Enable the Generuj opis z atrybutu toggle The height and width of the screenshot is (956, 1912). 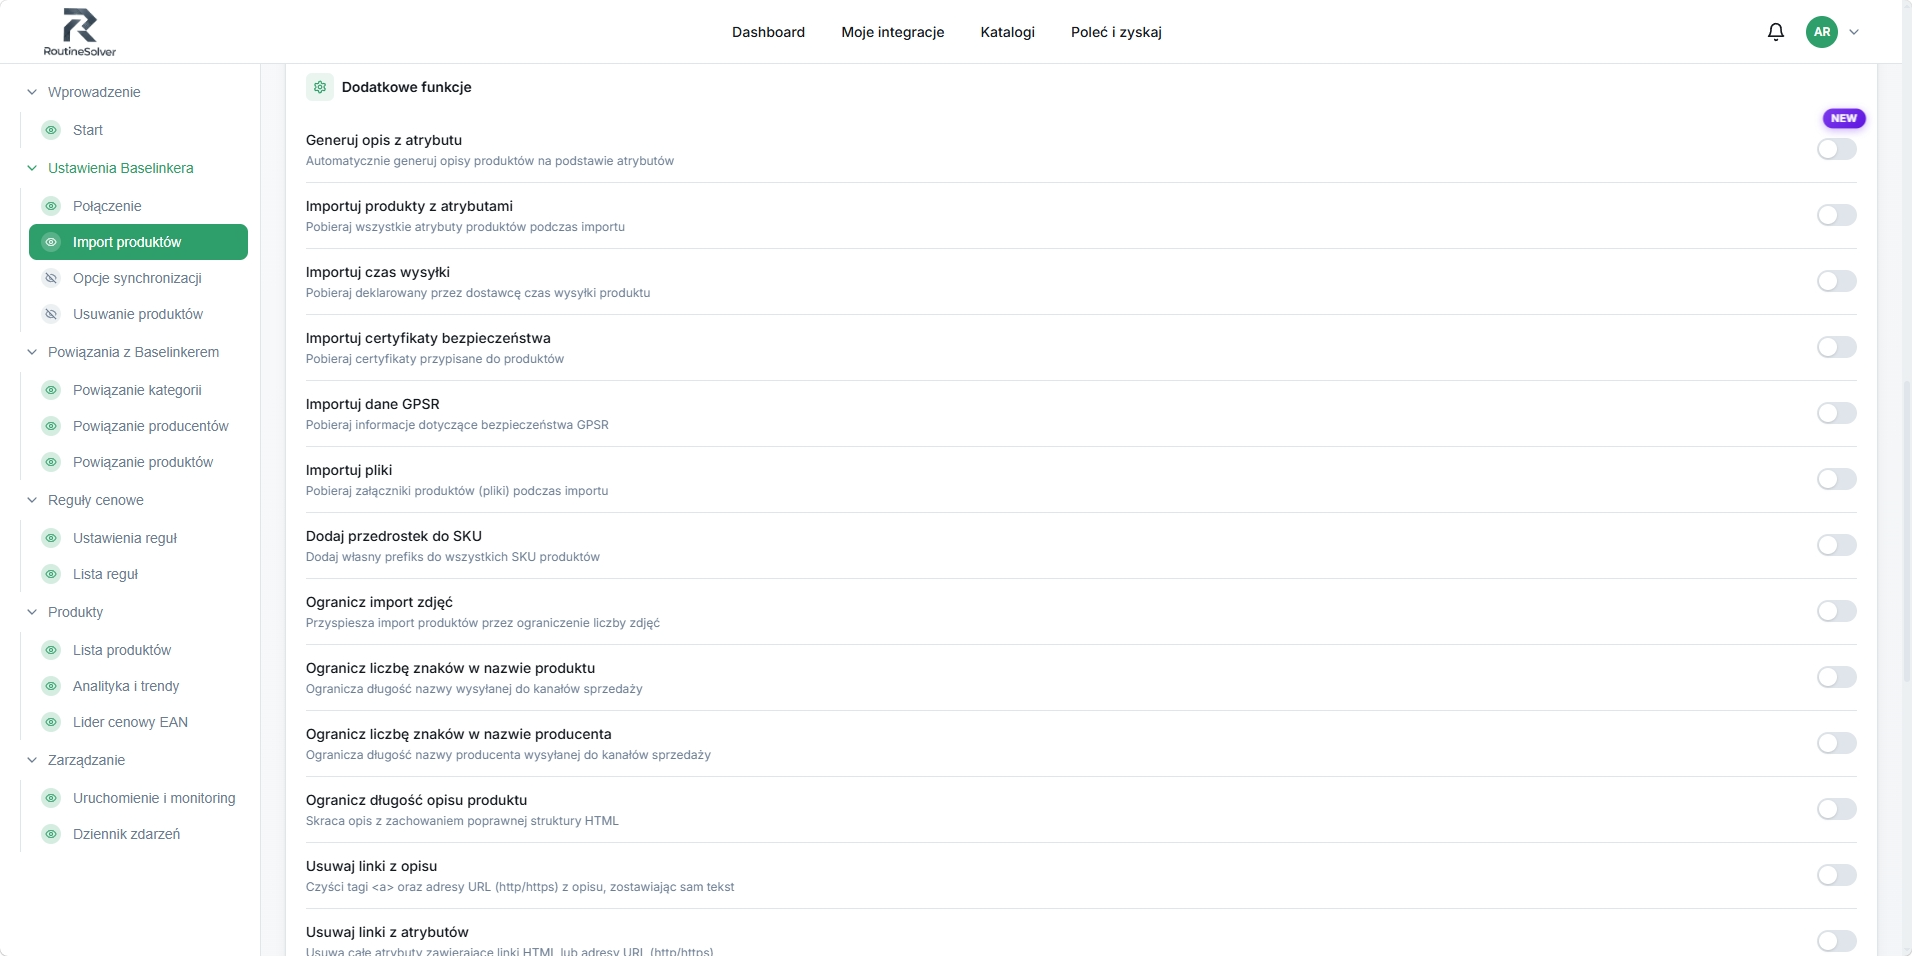pos(1836,149)
